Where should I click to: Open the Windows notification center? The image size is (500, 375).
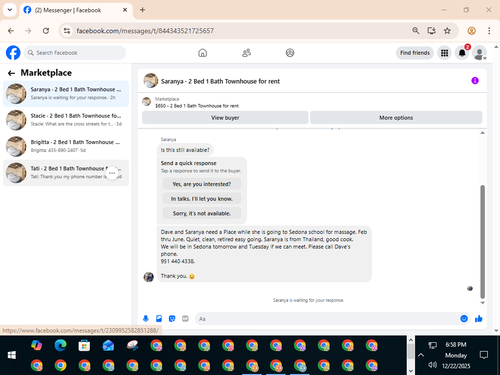tap(484, 355)
